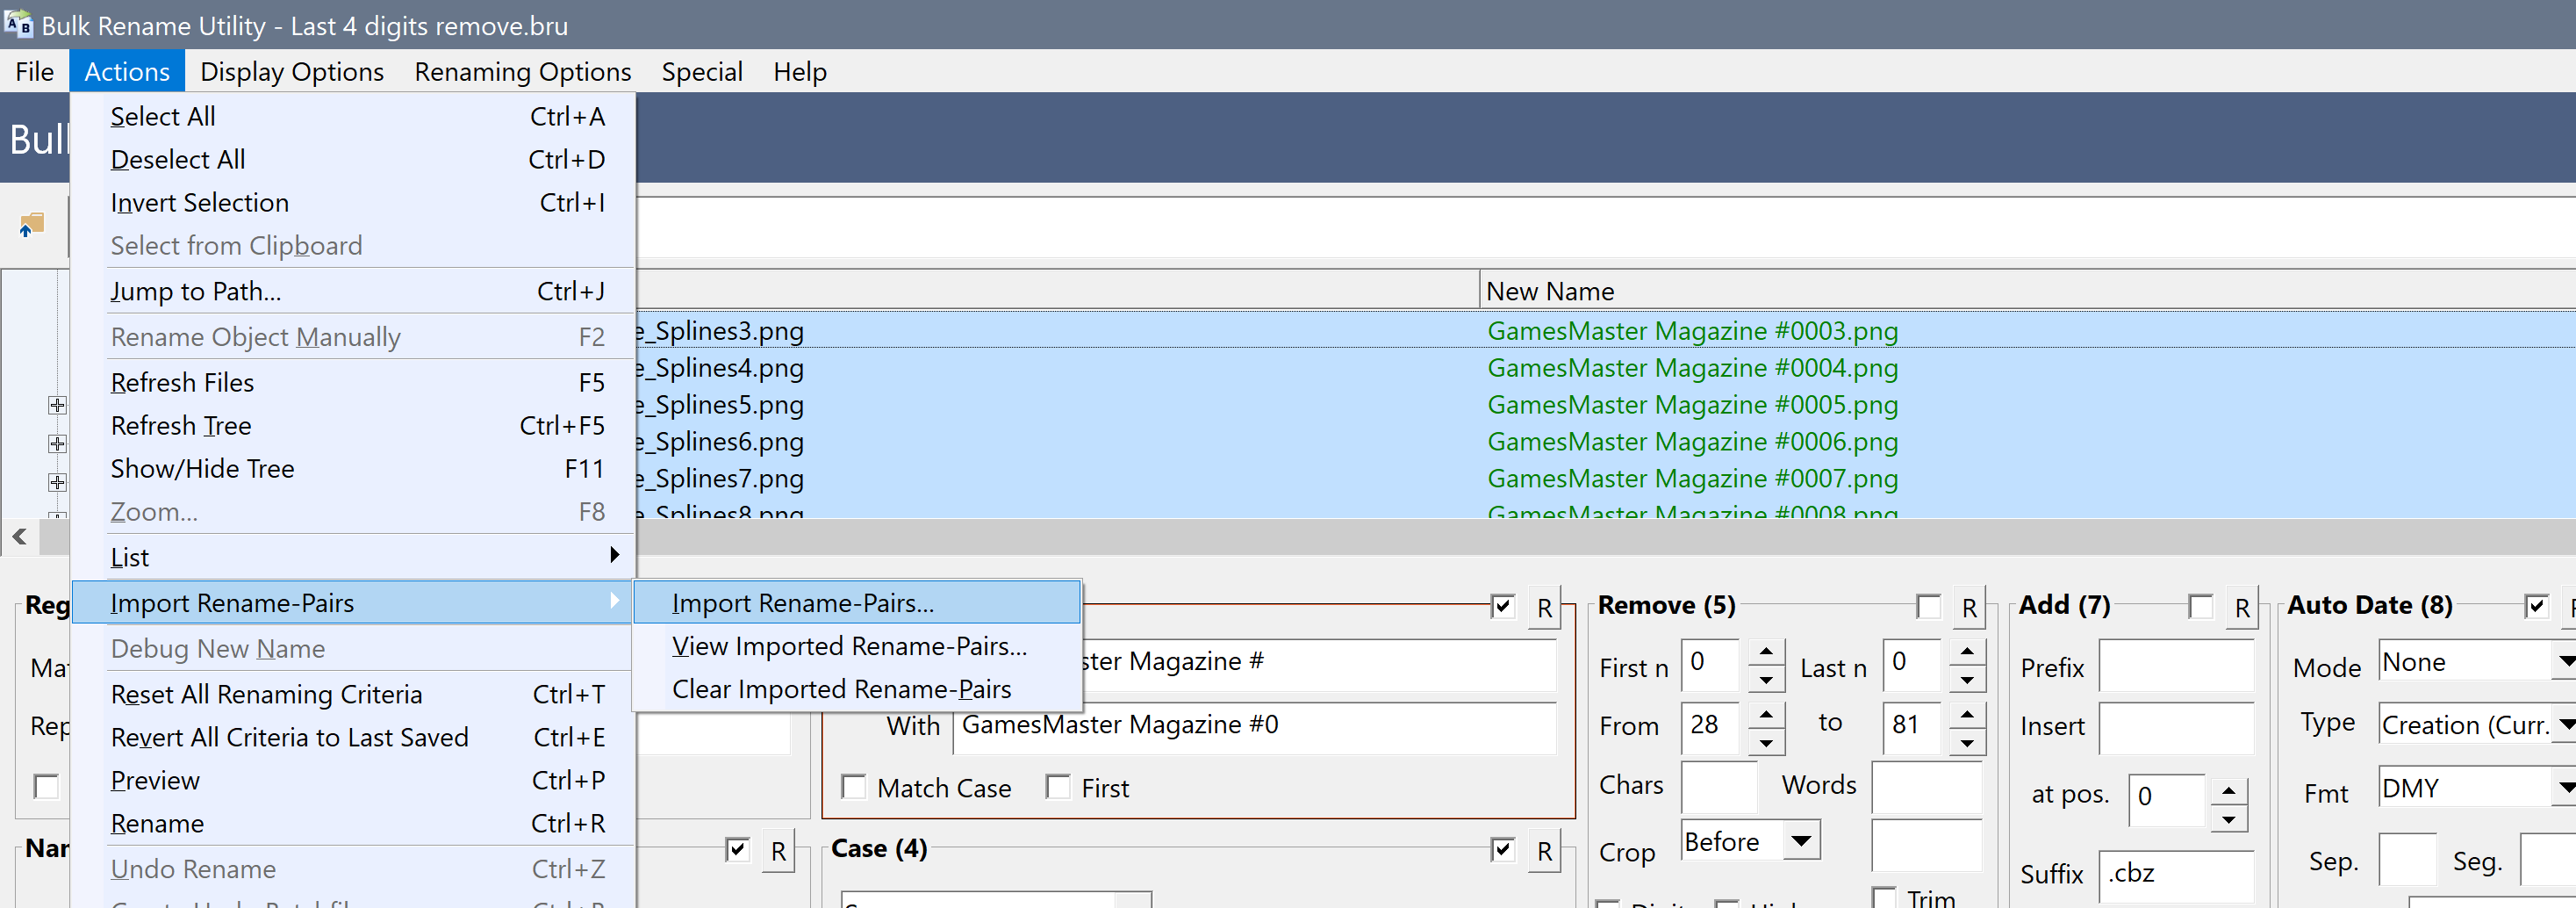This screenshot has width=2576, height=908.
Task: Click the Insert input field
Action: [2176, 727]
